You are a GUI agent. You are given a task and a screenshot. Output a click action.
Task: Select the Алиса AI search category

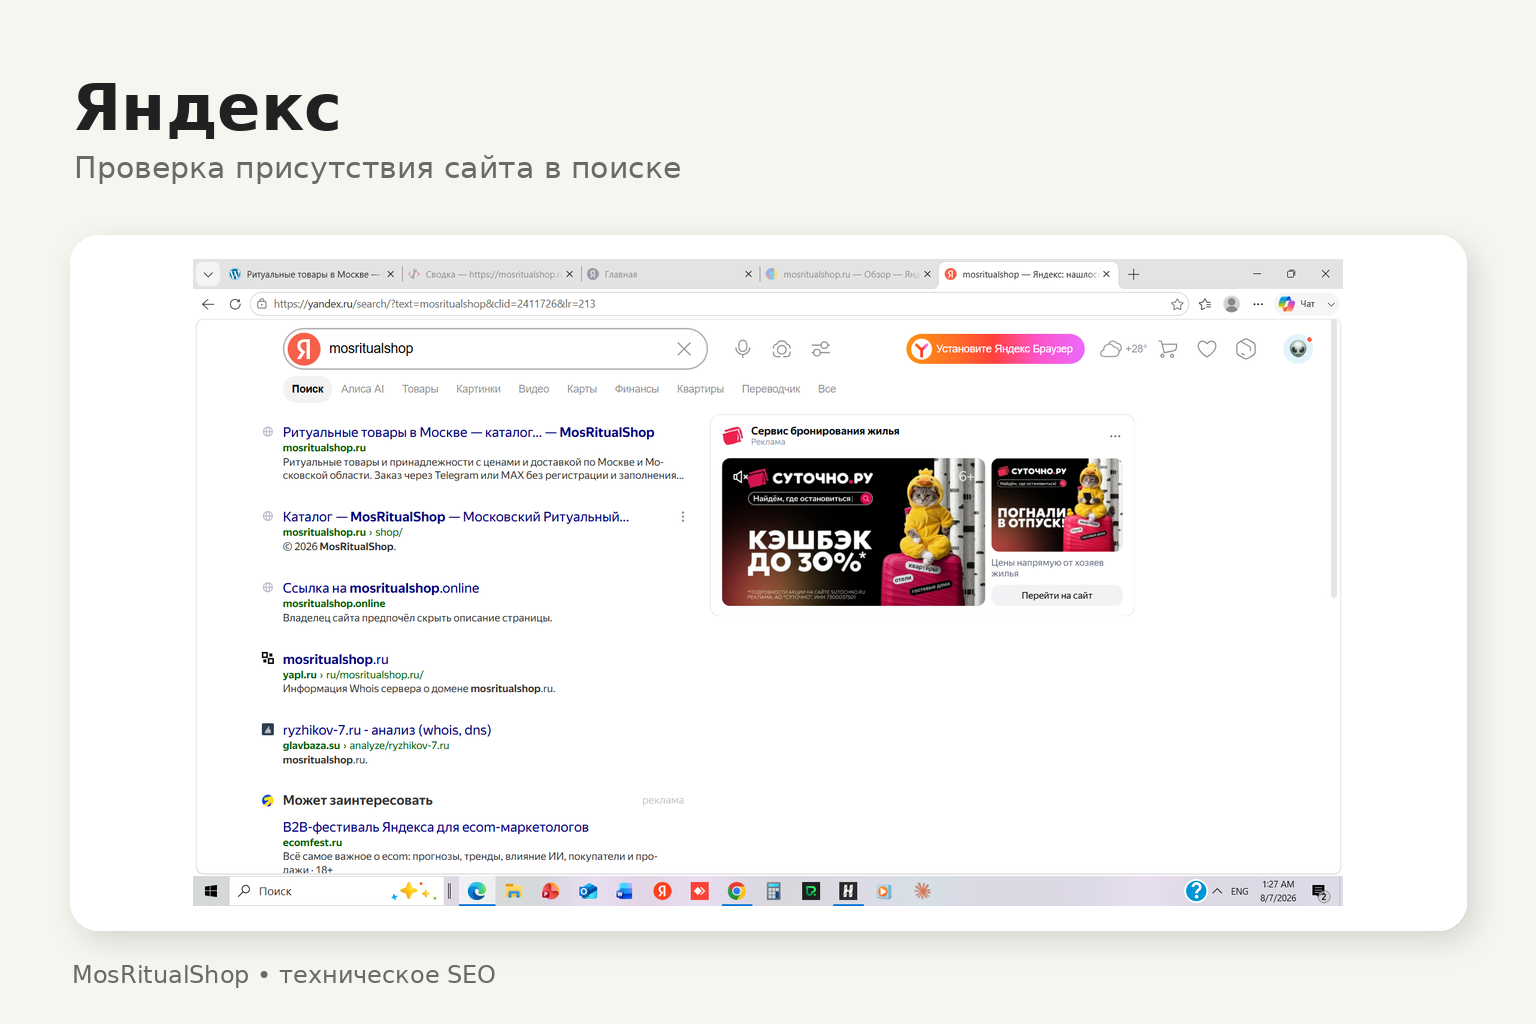pos(362,389)
